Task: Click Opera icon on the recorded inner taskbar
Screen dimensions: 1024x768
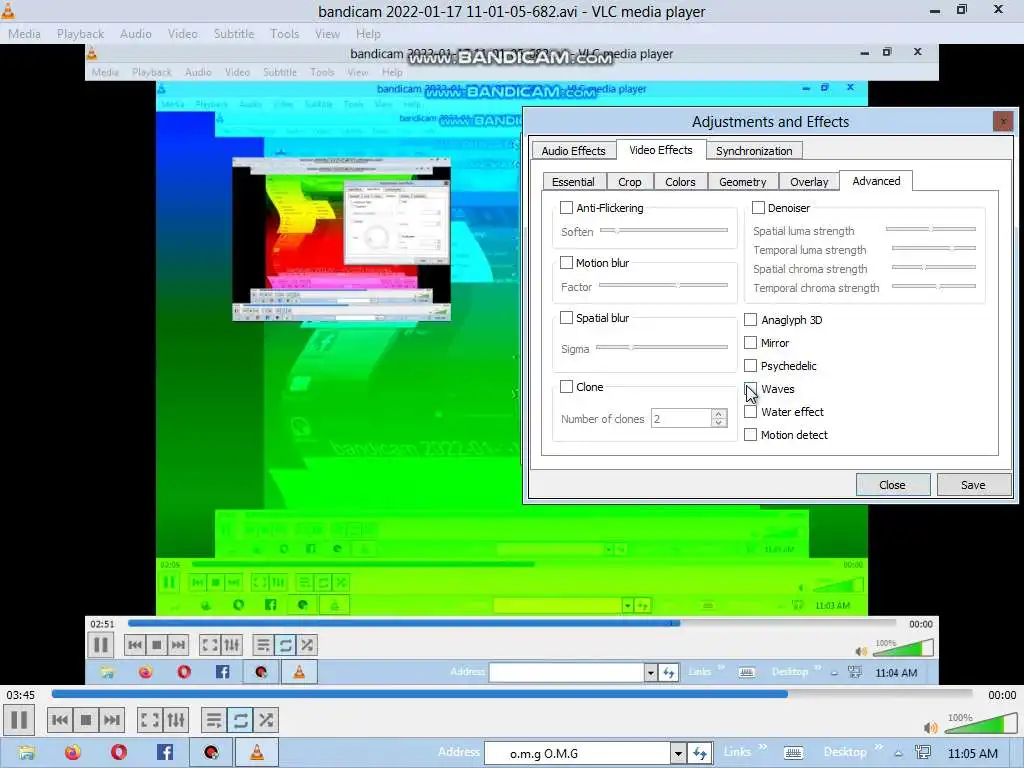Action: (x=184, y=672)
